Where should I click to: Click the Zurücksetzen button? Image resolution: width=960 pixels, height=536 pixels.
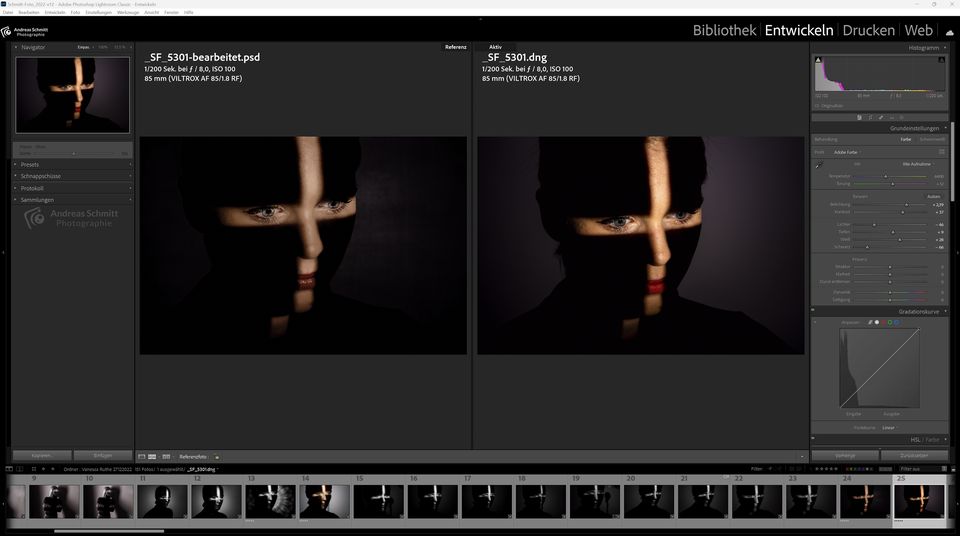914,456
